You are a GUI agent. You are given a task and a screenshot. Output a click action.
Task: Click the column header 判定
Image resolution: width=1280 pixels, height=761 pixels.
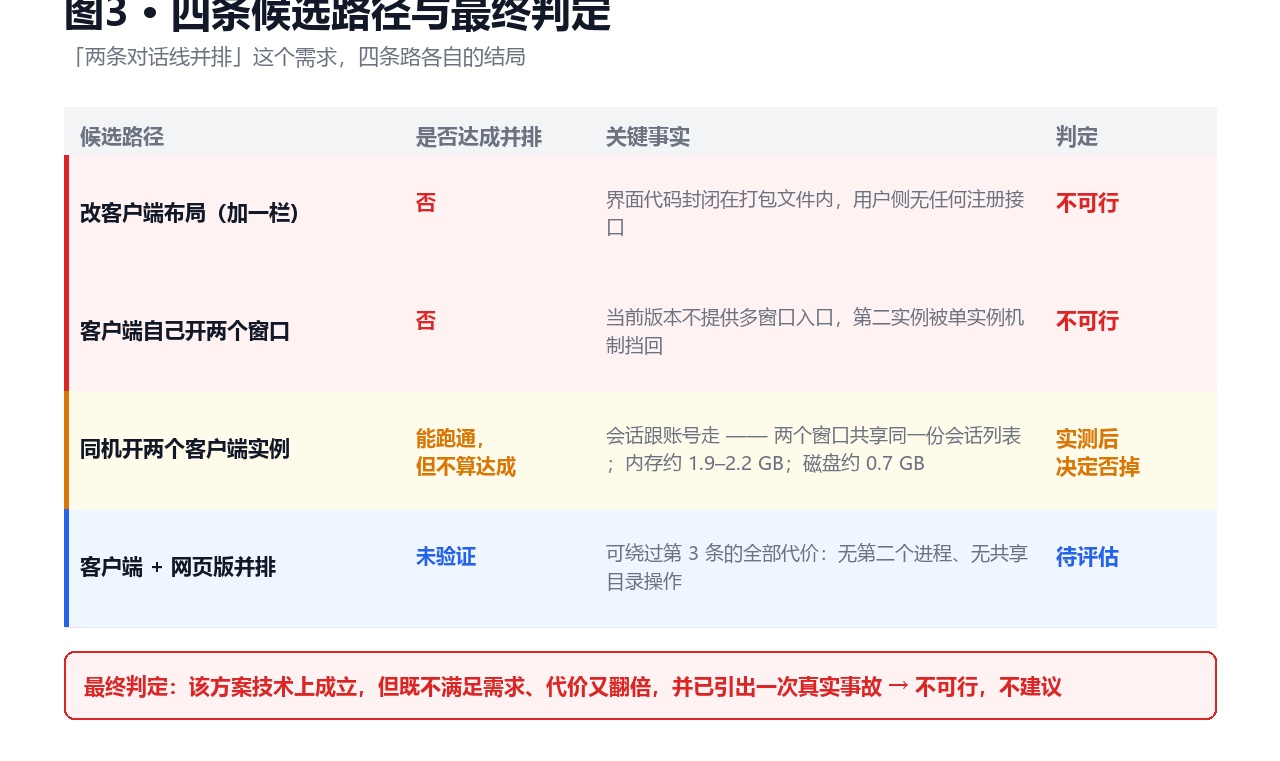click(x=1077, y=137)
